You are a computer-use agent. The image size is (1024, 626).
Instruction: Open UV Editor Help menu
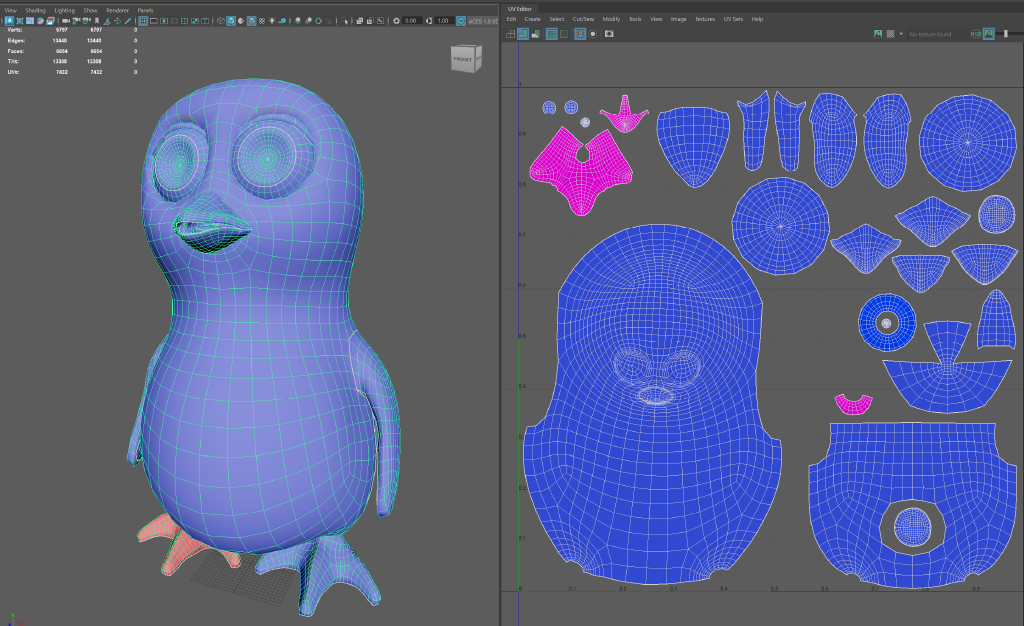tap(757, 19)
